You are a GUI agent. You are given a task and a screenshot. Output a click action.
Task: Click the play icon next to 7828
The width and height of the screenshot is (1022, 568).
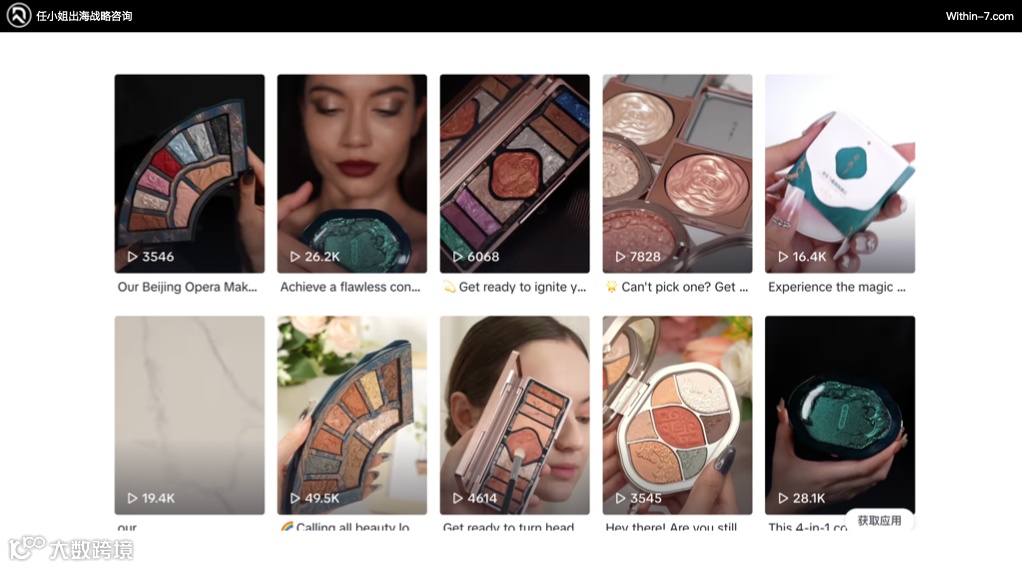point(620,257)
